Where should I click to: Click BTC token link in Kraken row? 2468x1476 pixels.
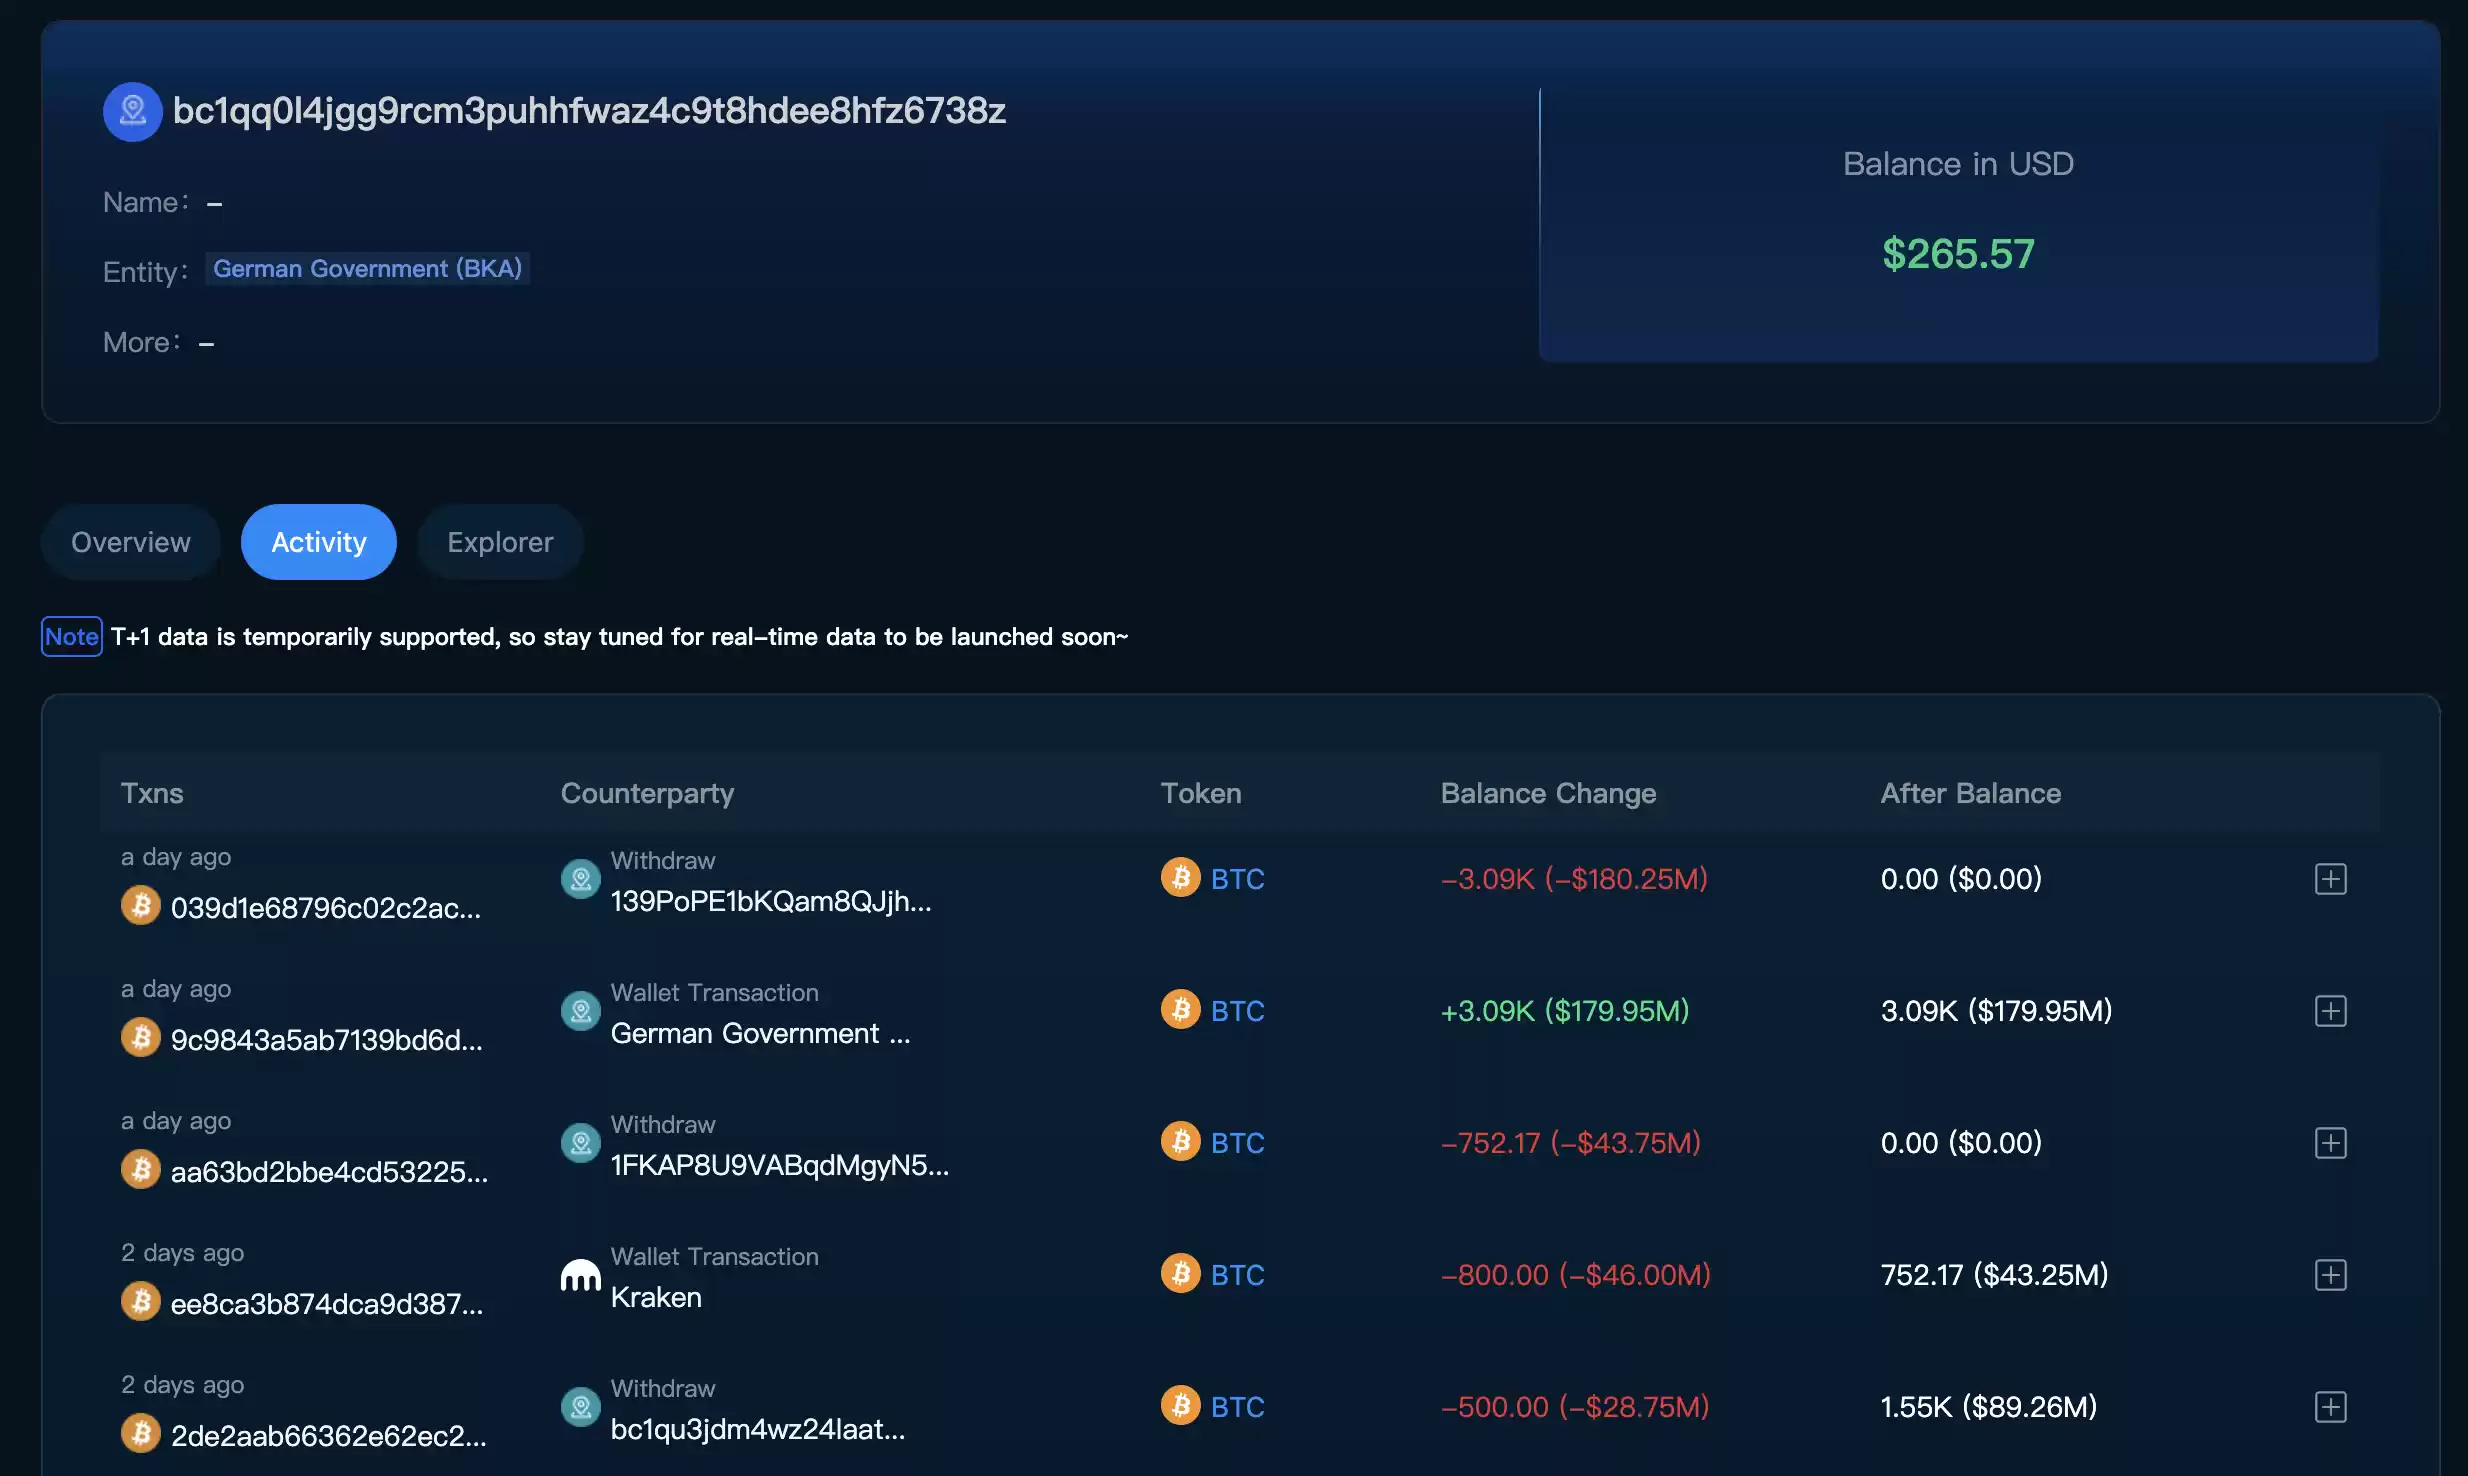click(1238, 1275)
